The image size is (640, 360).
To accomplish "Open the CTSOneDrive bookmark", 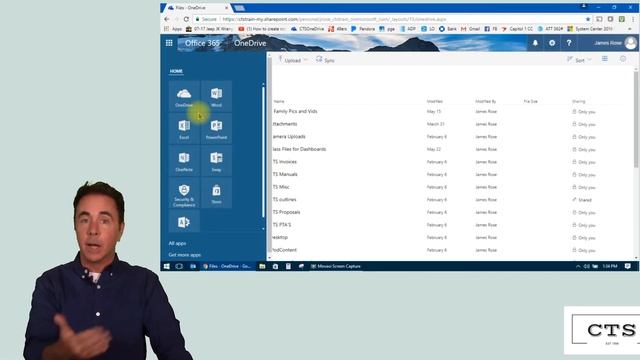I will (307, 29).
